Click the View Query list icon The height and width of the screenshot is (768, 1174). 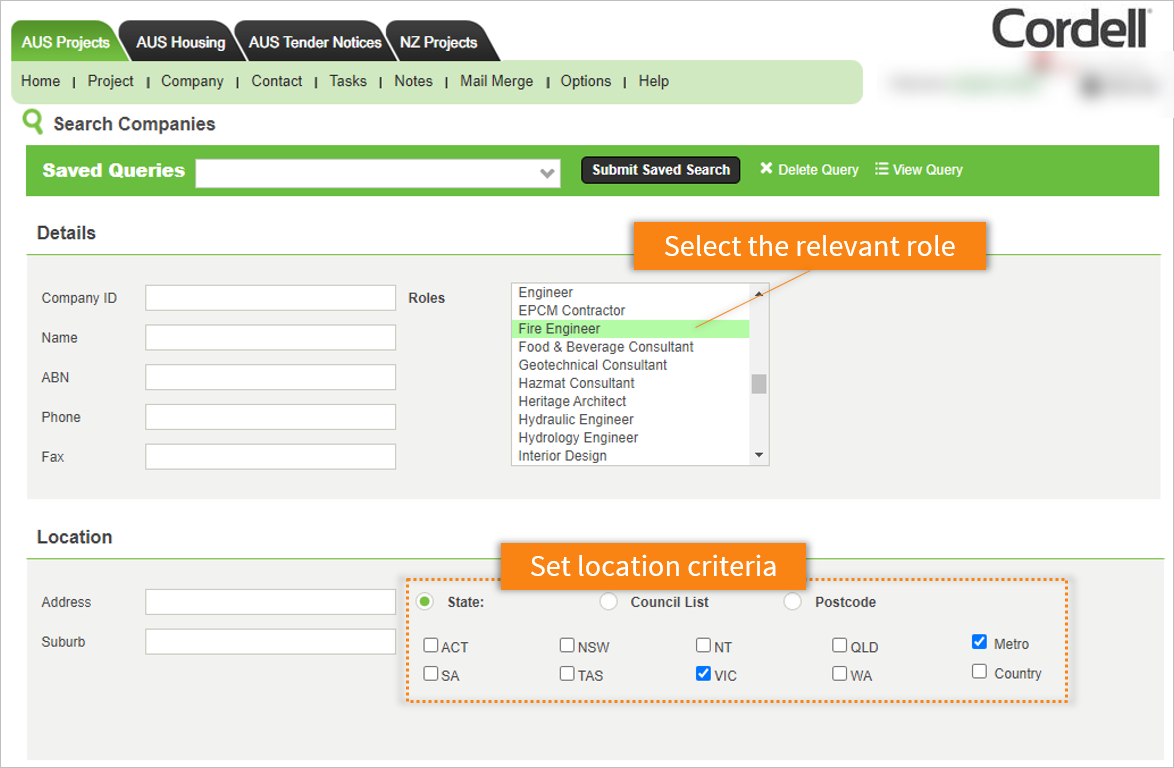click(x=882, y=168)
